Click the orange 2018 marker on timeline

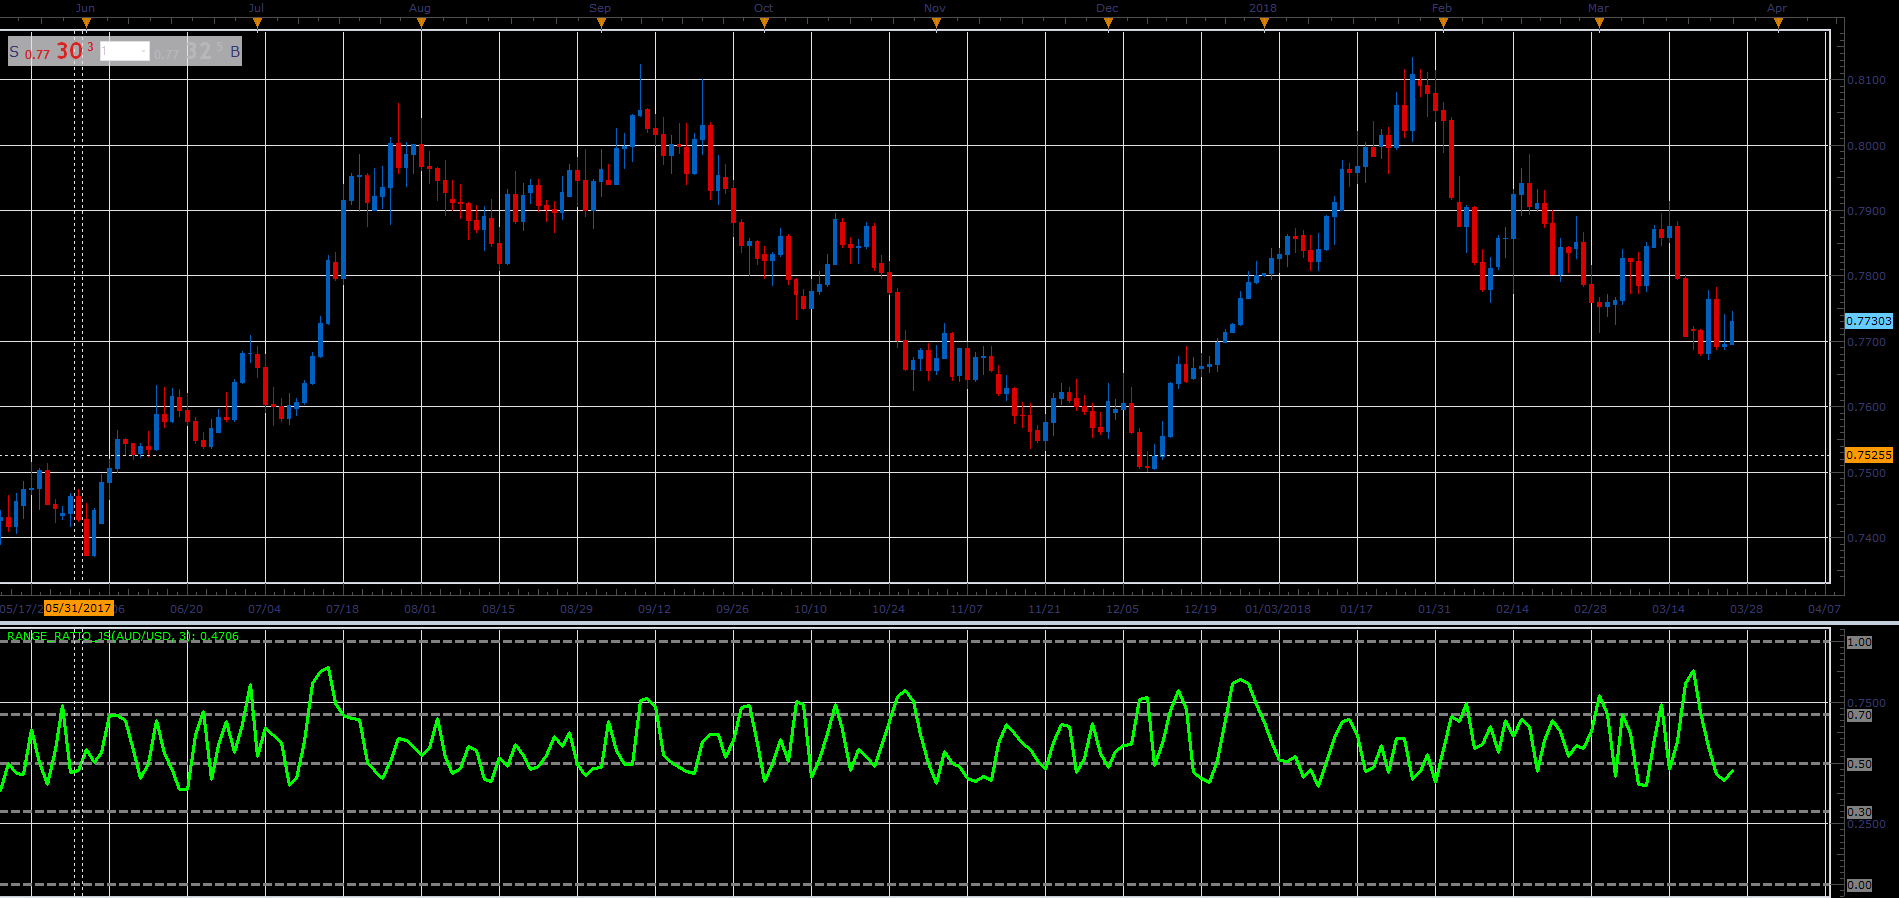[1264, 22]
